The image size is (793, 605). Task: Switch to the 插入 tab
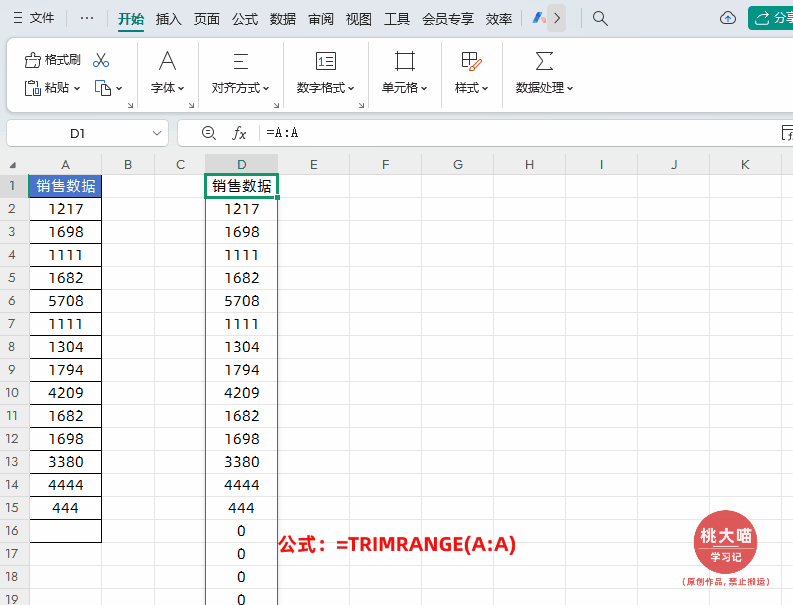[168, 19]
